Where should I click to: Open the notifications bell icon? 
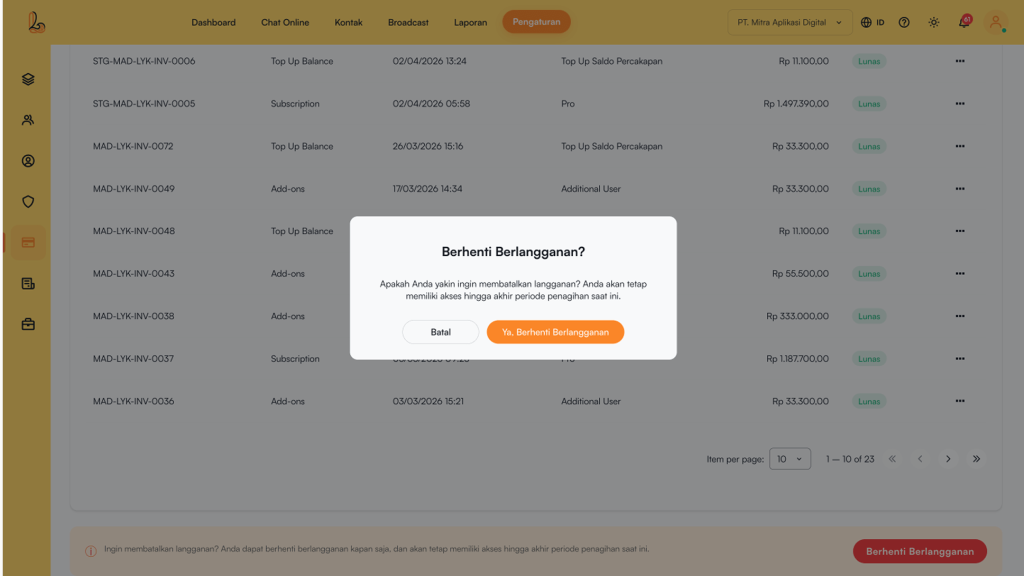pos(964,22)
